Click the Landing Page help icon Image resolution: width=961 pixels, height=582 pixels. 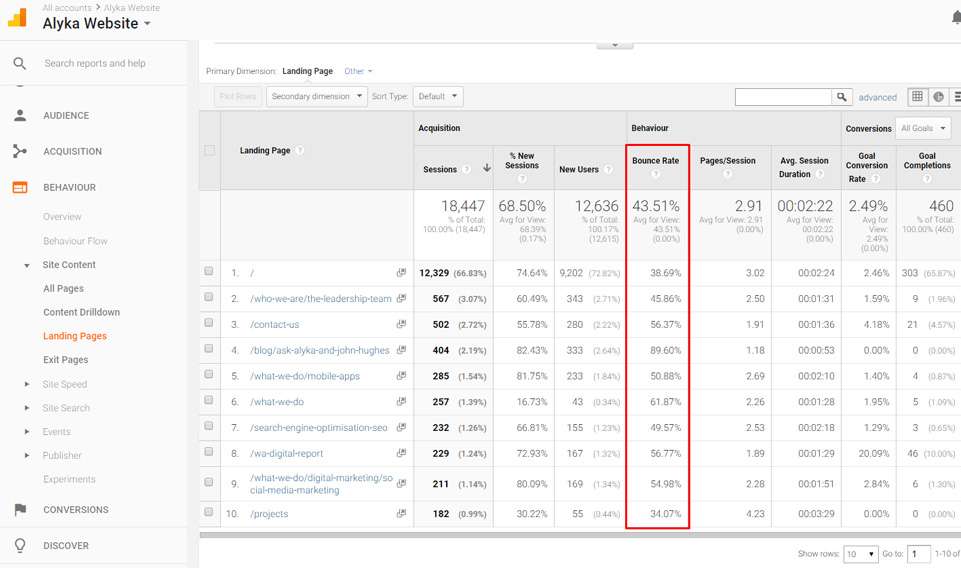click(x=300, y=150)
